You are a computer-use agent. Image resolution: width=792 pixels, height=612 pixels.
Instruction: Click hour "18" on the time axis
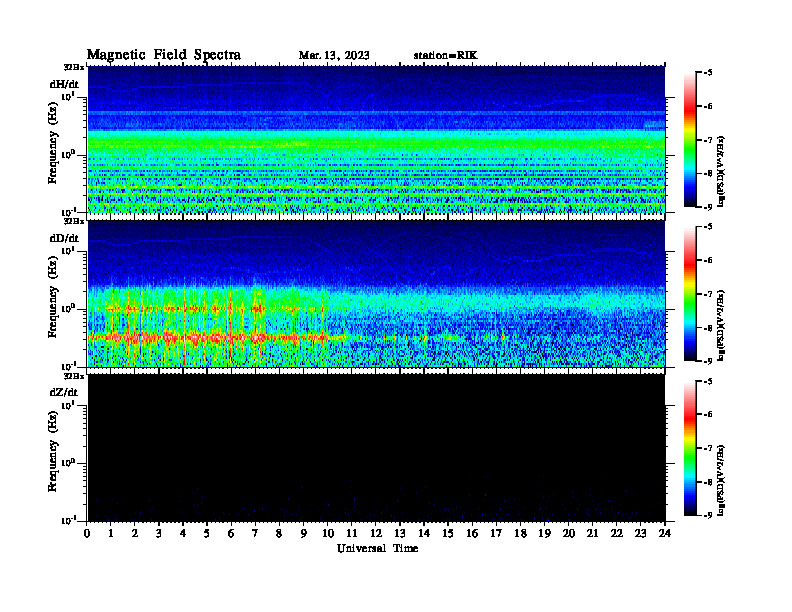(520, 533)
